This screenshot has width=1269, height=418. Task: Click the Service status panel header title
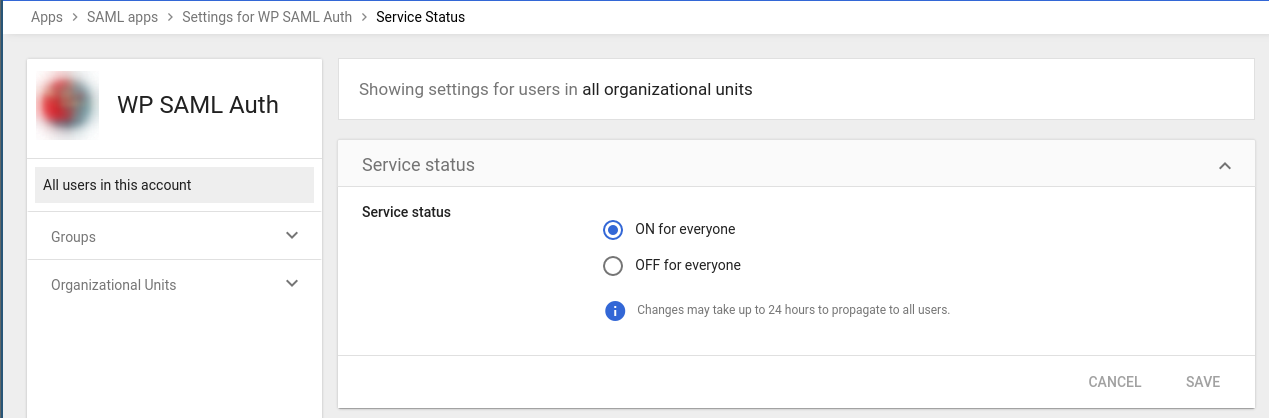pos(418,164)
